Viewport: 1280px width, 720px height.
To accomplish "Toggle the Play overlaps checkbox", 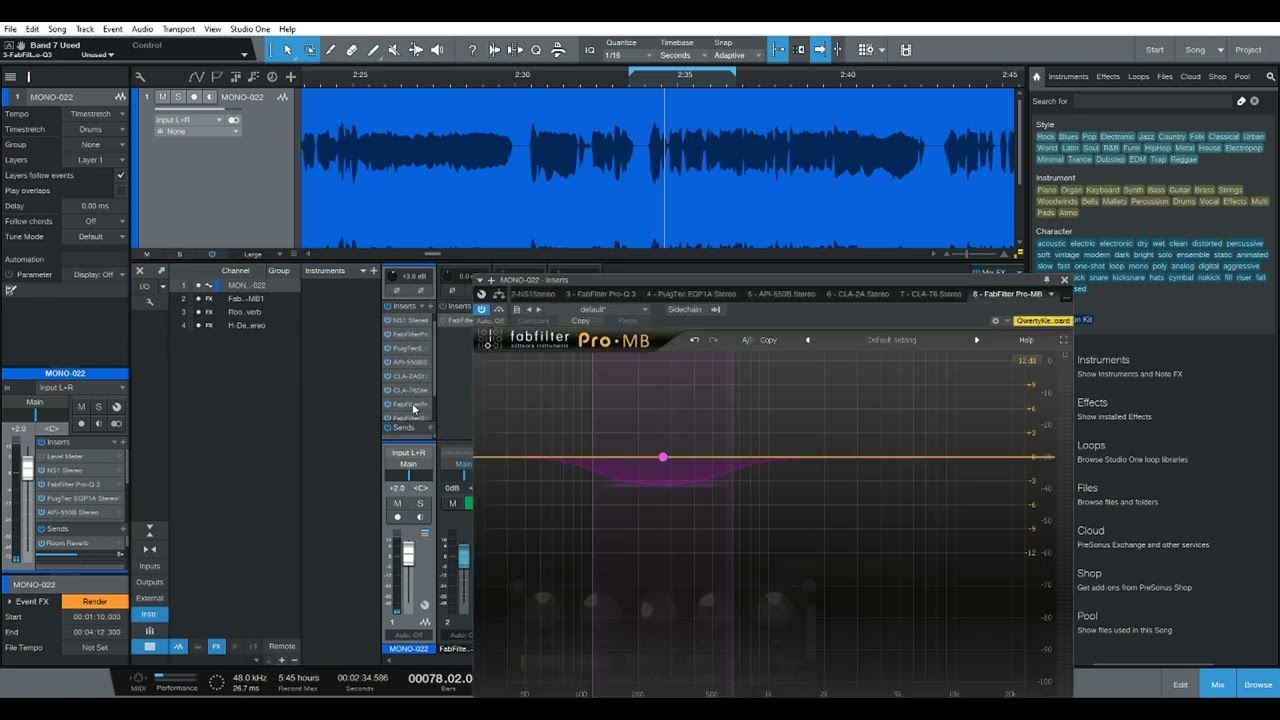I will (121, 190).
